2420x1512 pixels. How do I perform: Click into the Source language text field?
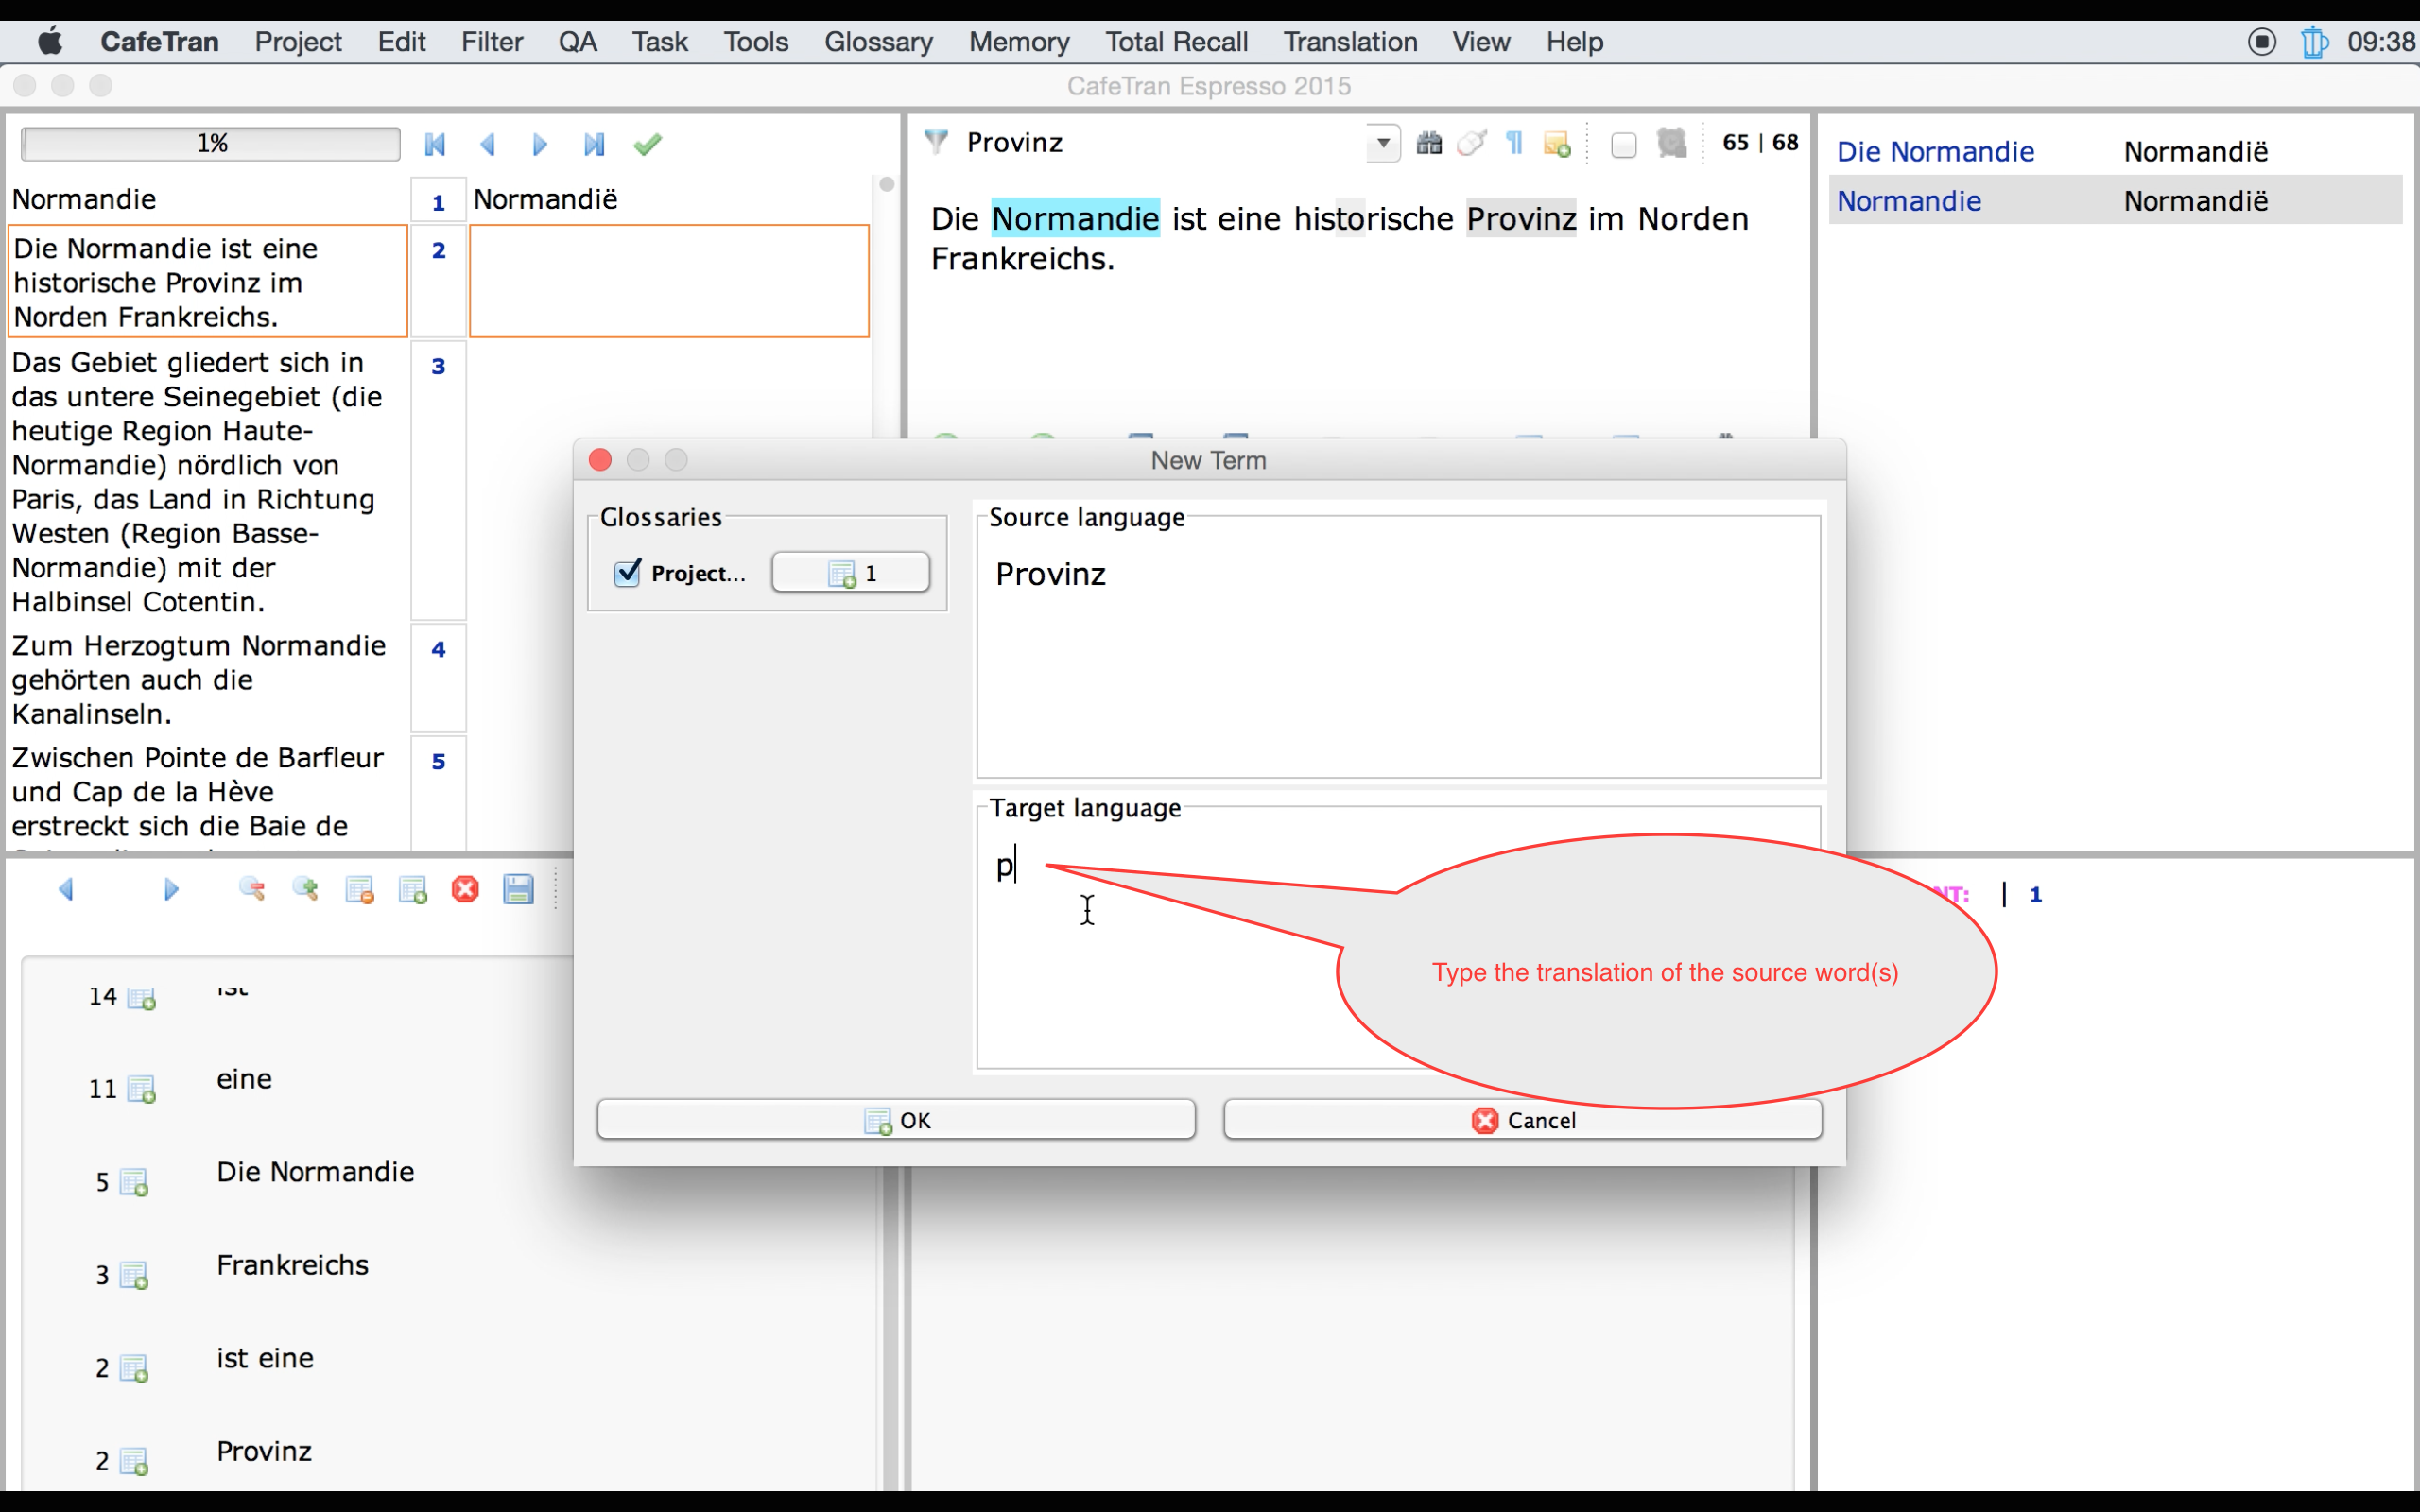pyautogui.click(x=1397, y=650)
